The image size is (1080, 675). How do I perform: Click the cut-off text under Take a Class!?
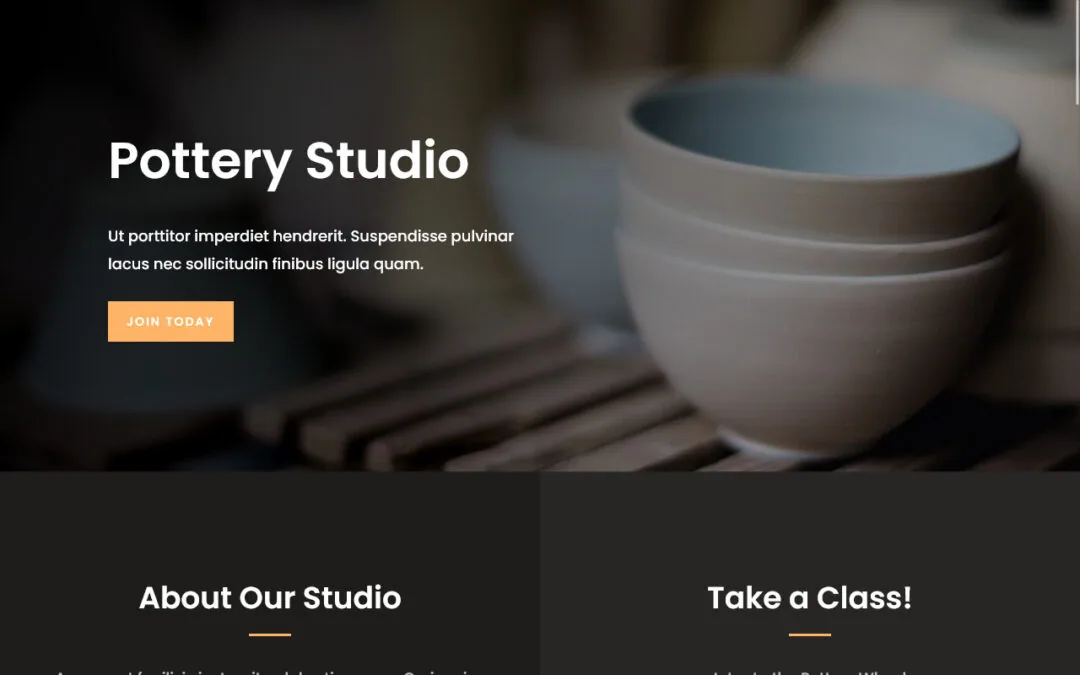(810, 672)
